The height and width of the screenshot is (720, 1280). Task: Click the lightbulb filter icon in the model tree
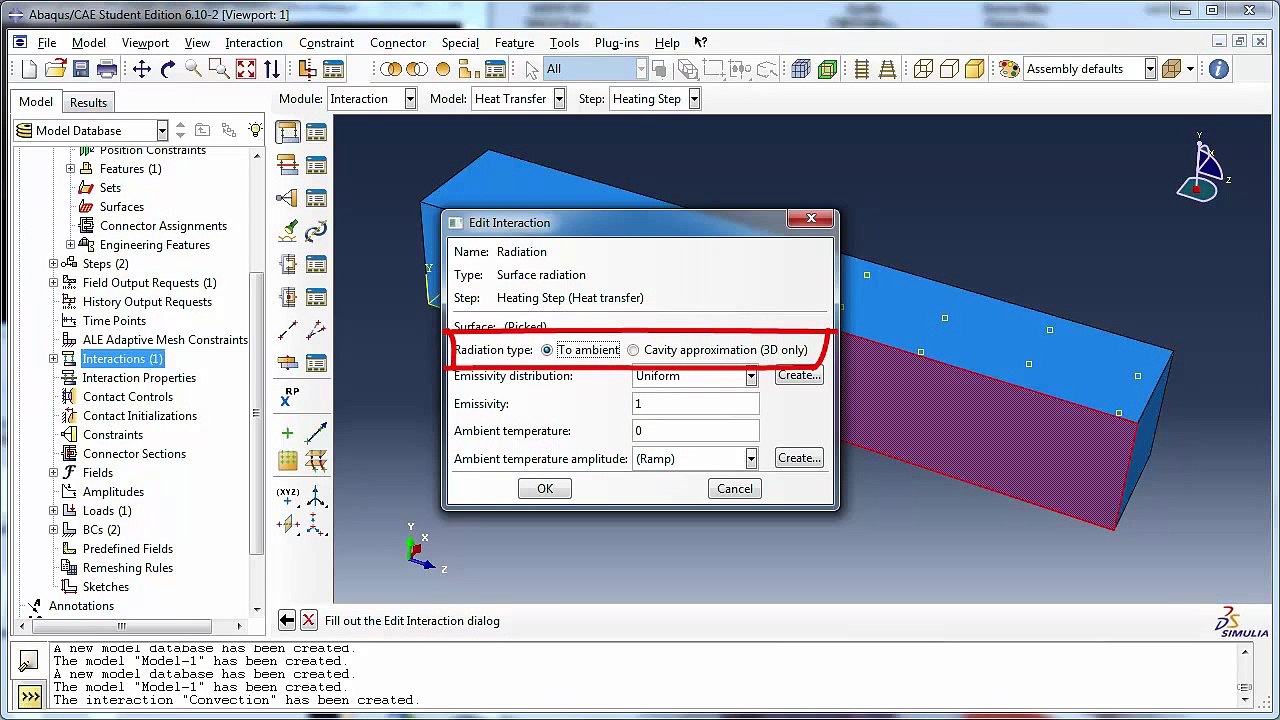pyautogui.click(x=256, y=131)
